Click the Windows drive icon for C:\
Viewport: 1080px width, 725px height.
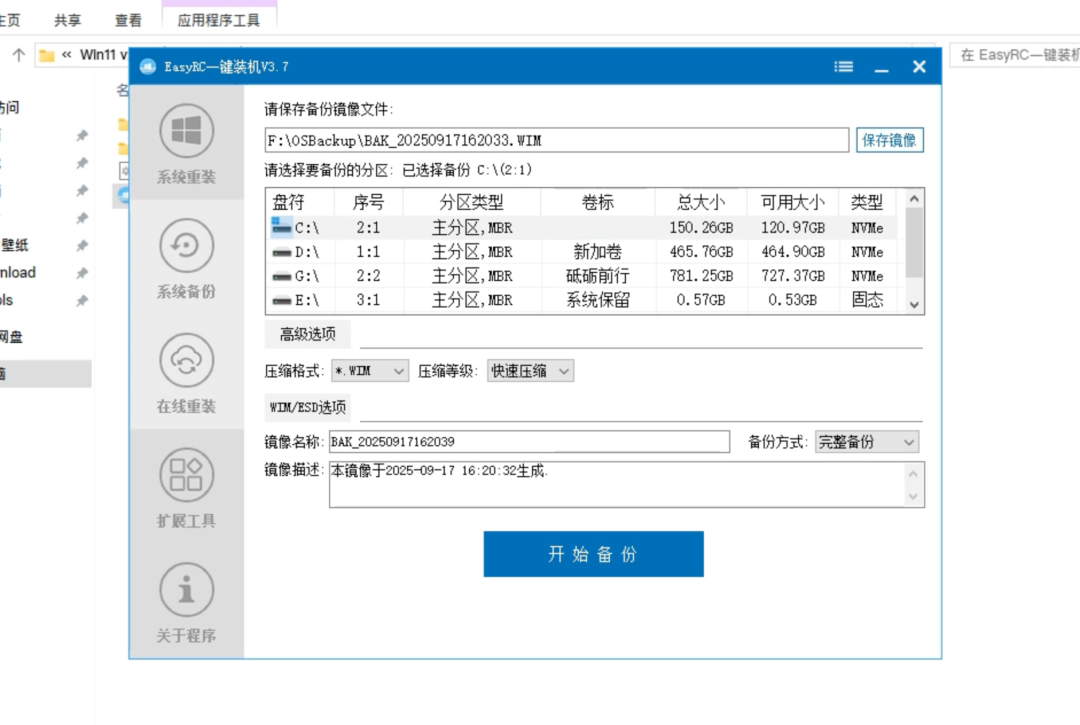281,226
